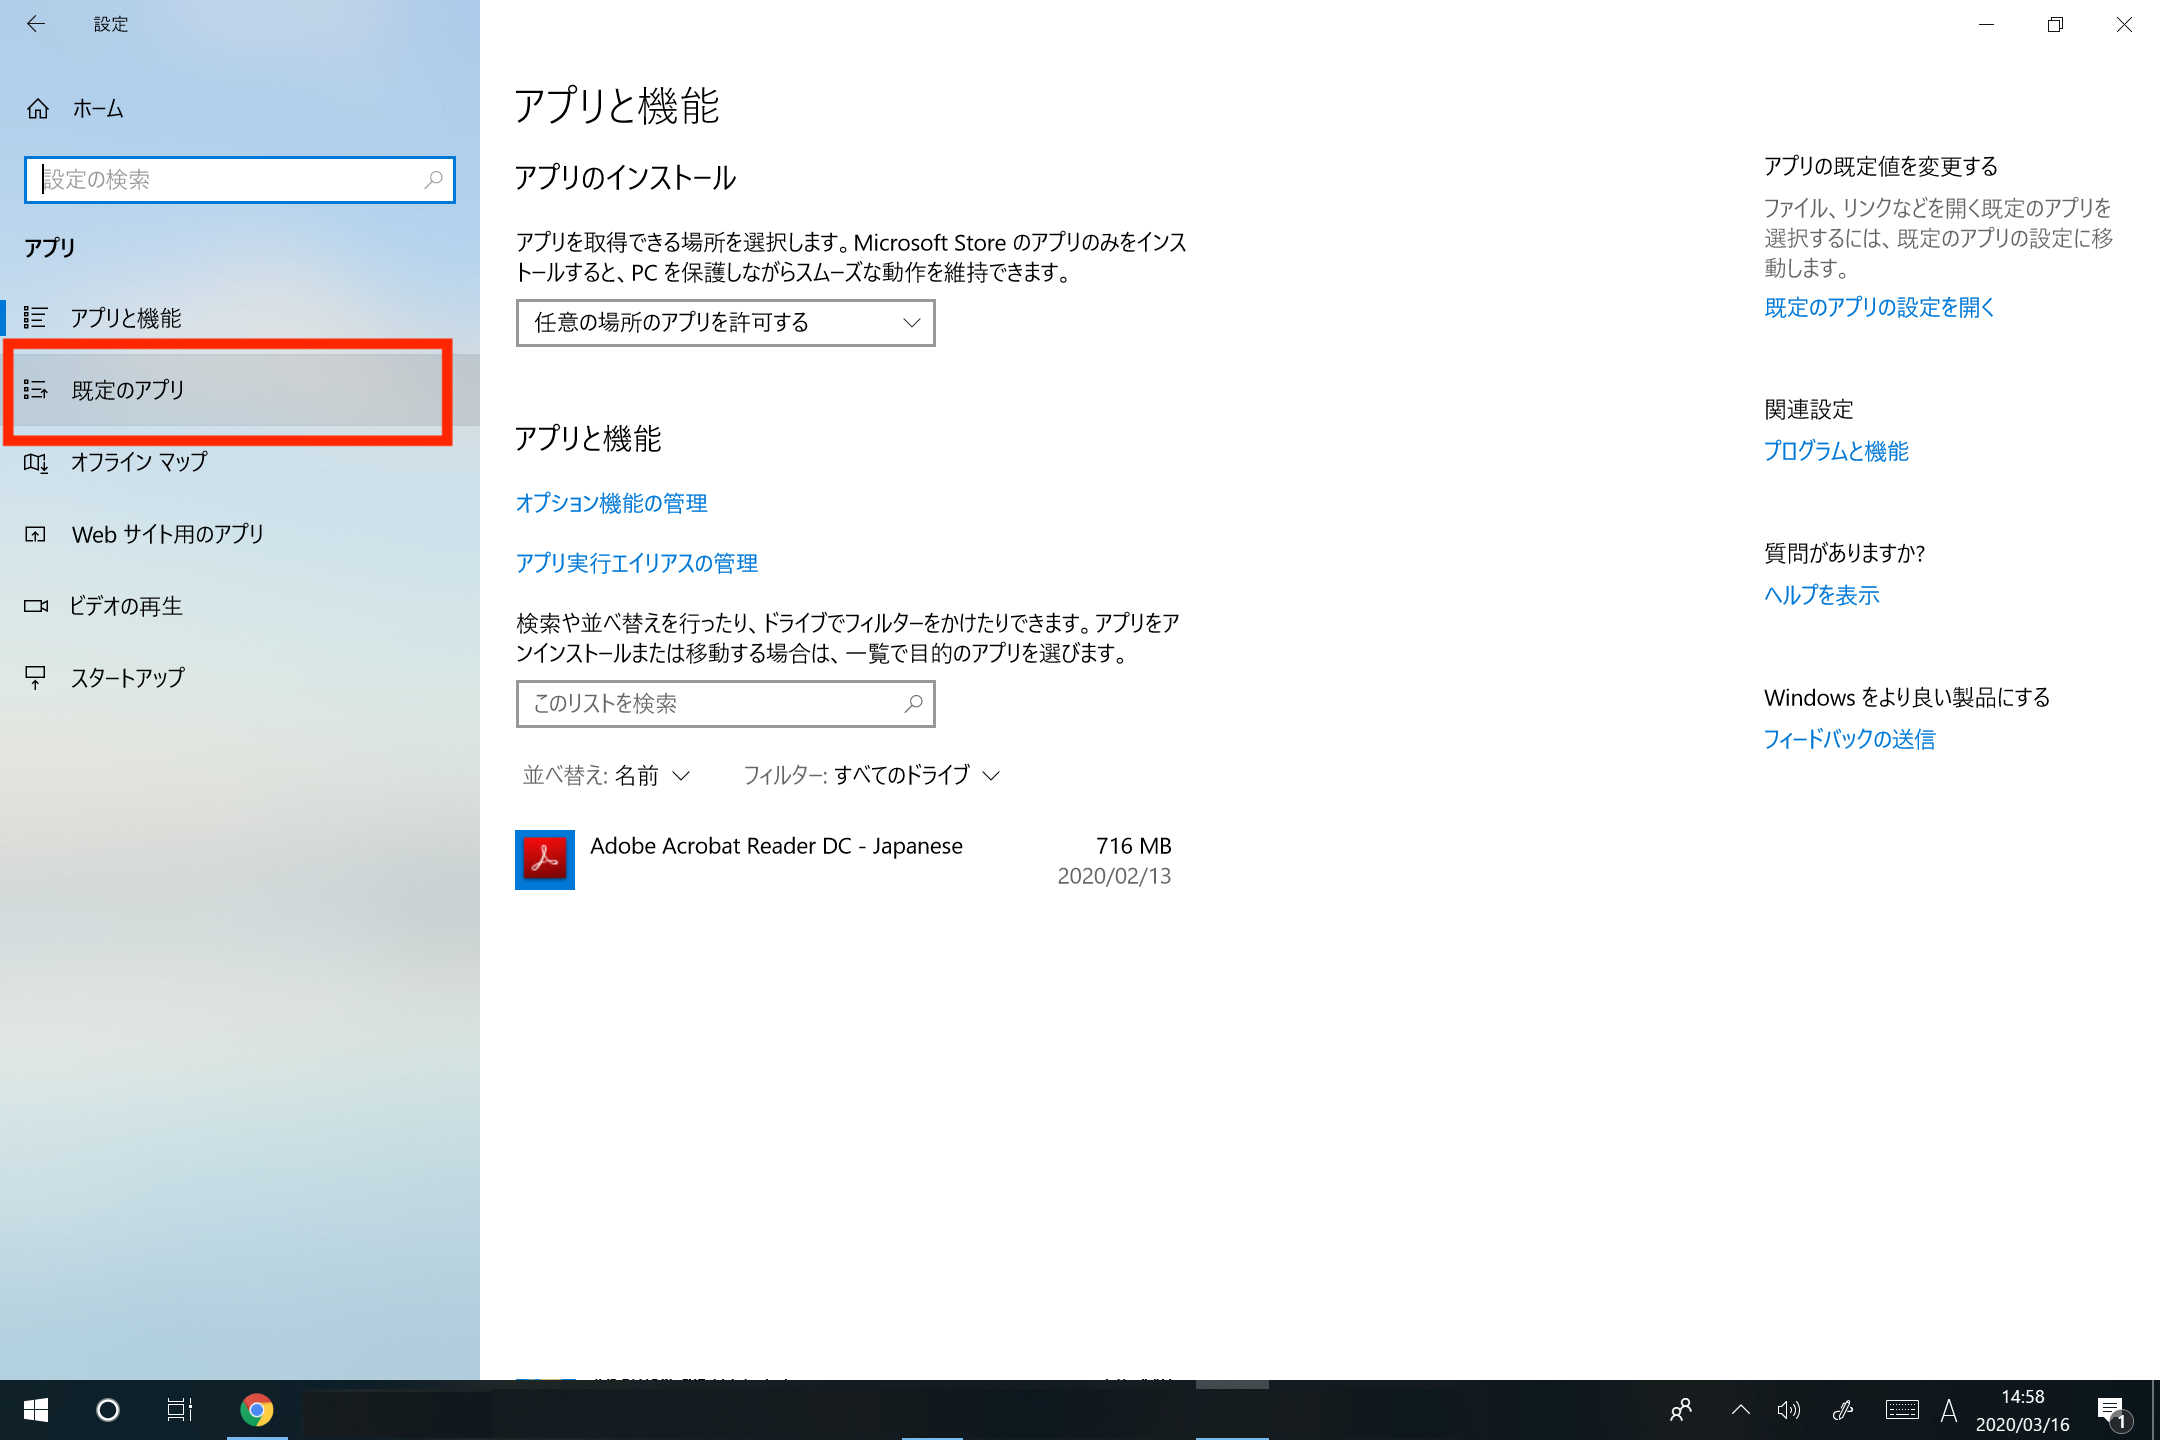The image size is (2160, 1440).
Task: Open Task View on the taskbar
Action: 180,1410
